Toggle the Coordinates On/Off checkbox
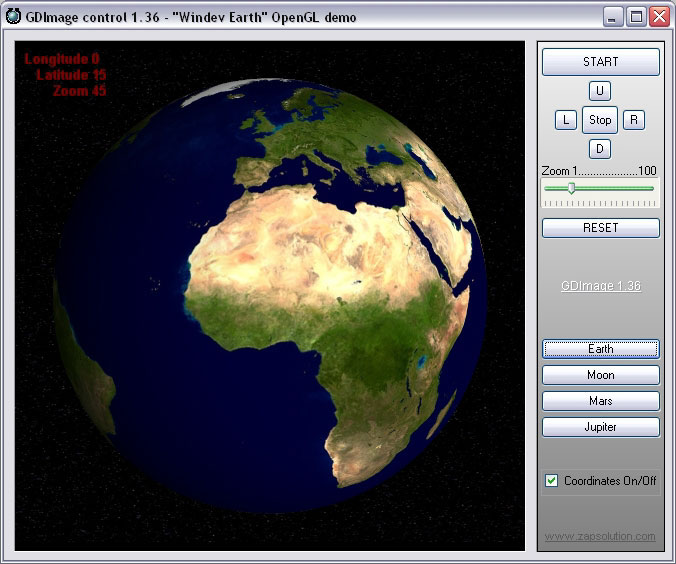The image size is (676, 564). 551,481
